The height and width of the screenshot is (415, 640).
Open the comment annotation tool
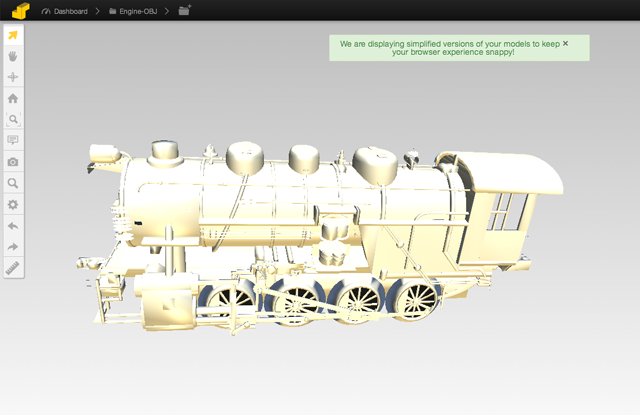pyautogui.click(x=13, y=140)
